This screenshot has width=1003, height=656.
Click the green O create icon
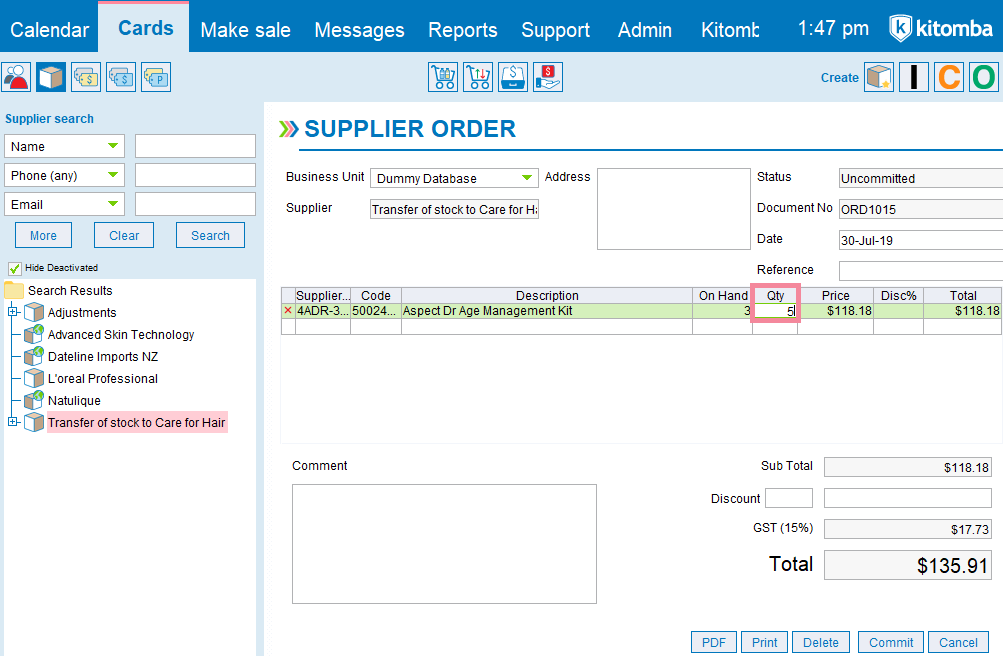coord(983,77)
